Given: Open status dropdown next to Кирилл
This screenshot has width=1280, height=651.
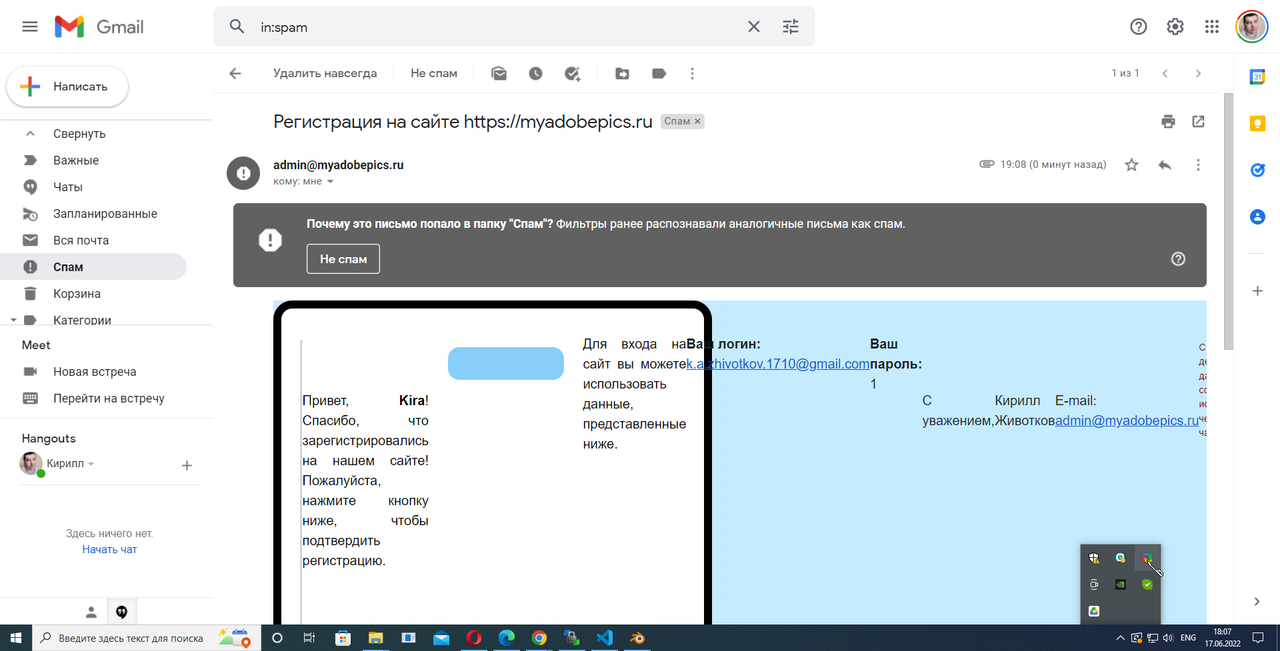Looking at the screenshot, I should (x=91, y=465).
